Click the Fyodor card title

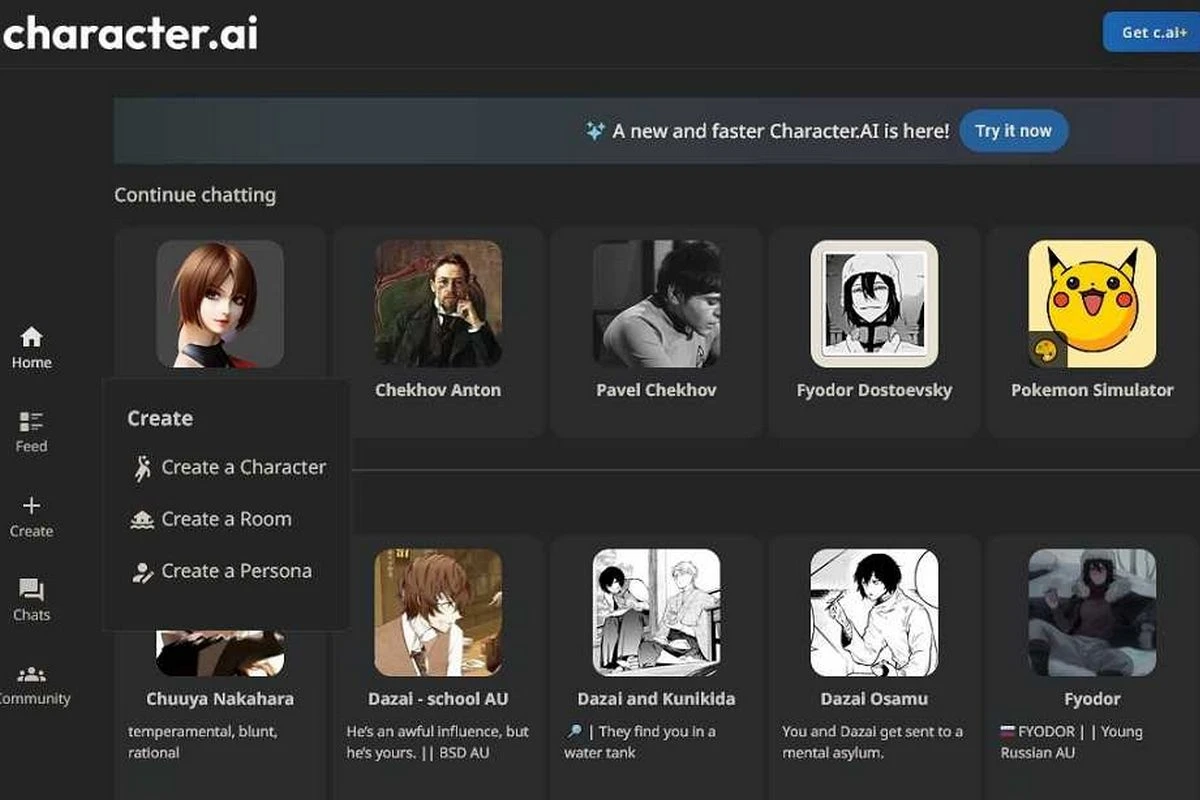pos(1092,699)
